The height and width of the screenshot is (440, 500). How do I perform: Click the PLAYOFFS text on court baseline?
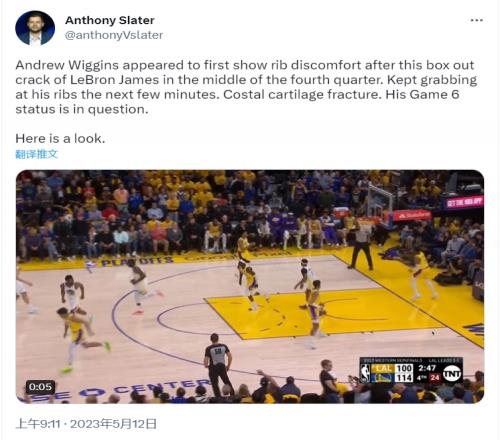[137, 262]
